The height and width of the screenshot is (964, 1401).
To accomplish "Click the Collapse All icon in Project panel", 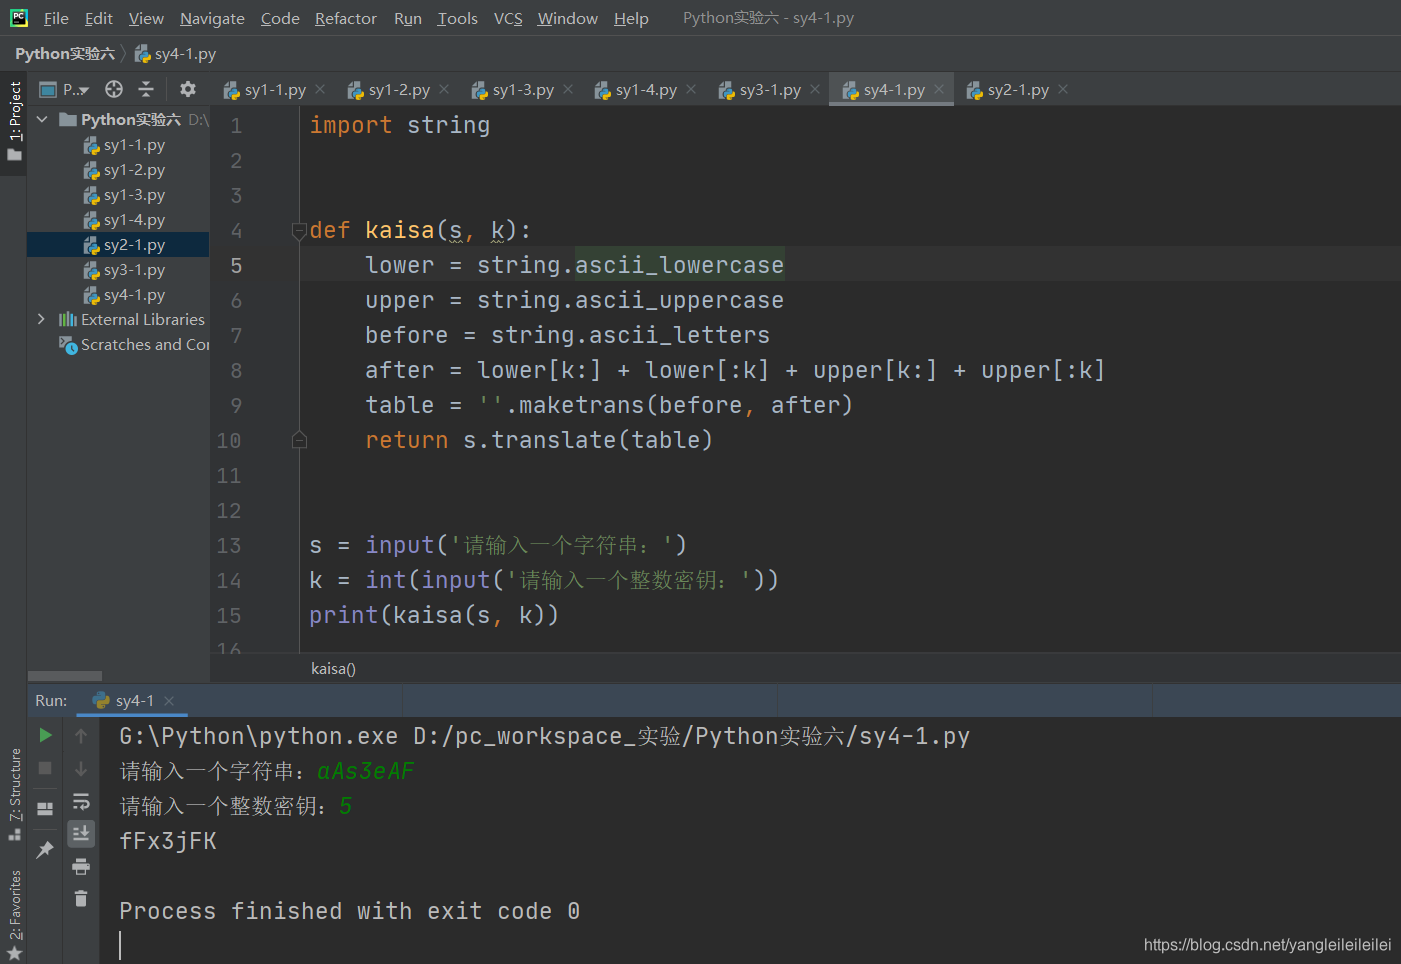I will click(x=146, y=89).
